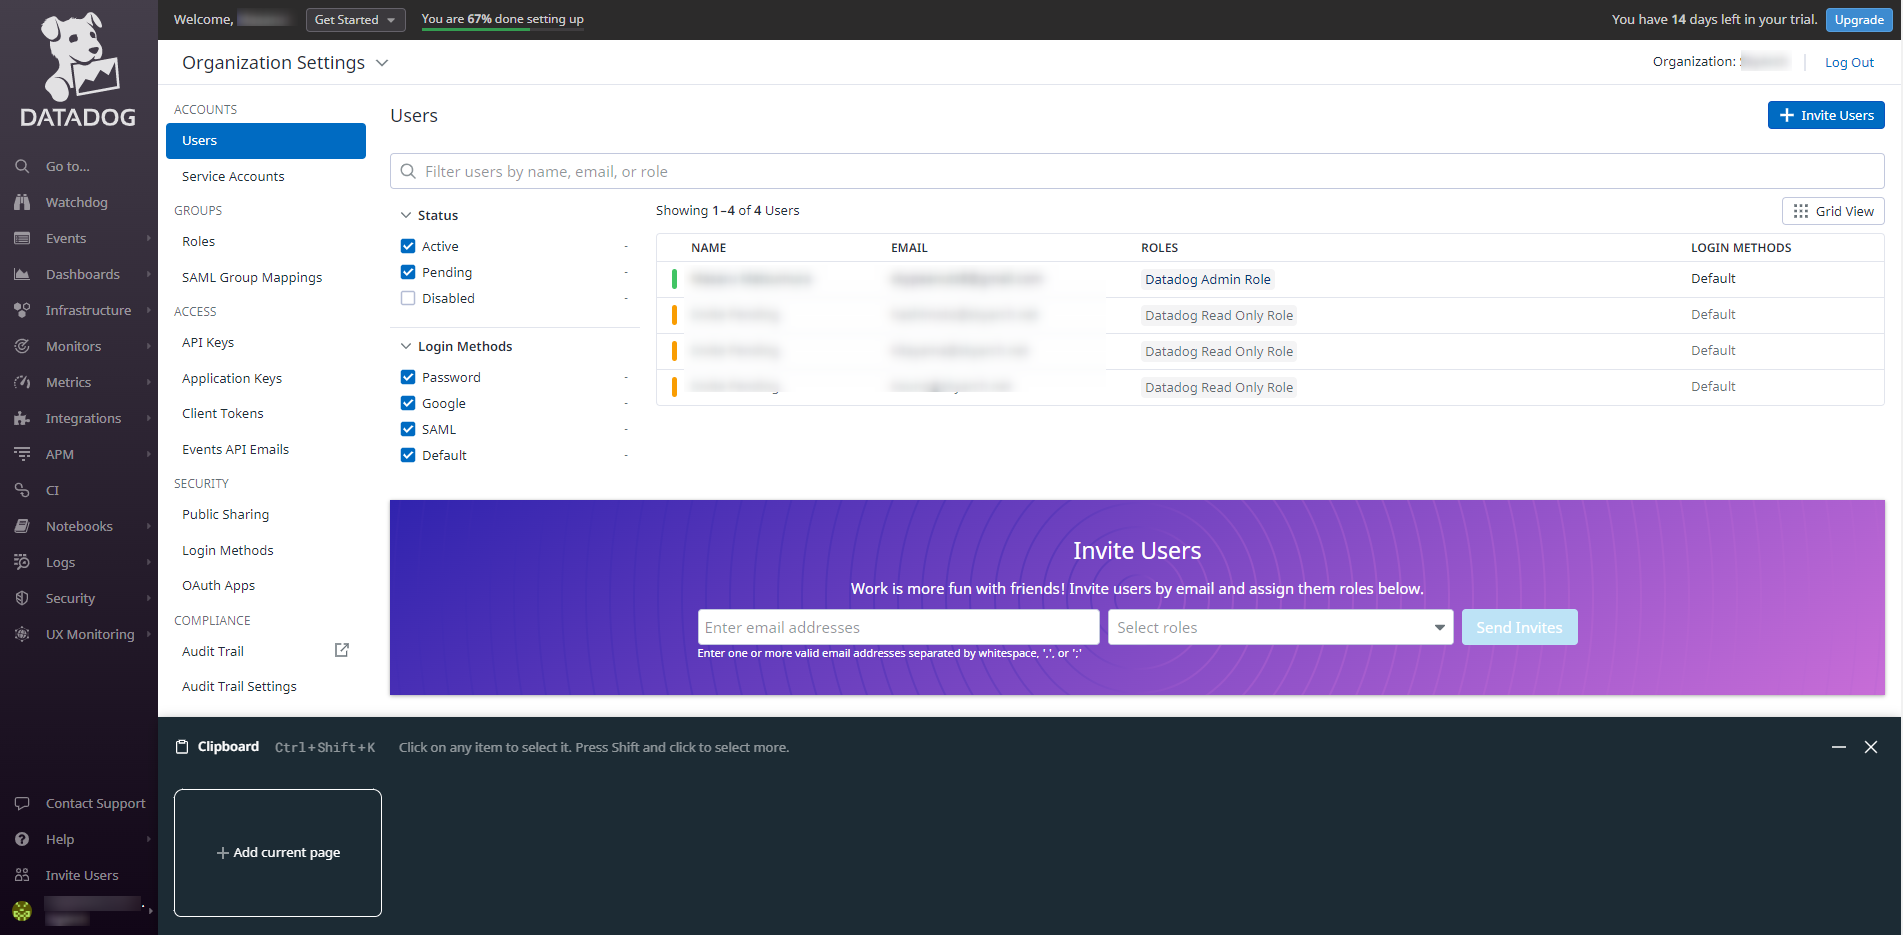The height and width of the screenshot is (935, 1903).
Task: Minimize the Clipboard panel
Action: point(1839,747)
